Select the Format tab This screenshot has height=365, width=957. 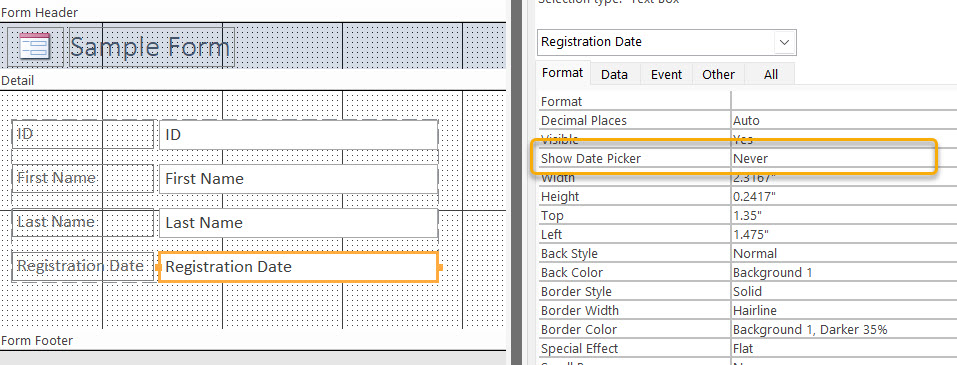pos(563,73)
